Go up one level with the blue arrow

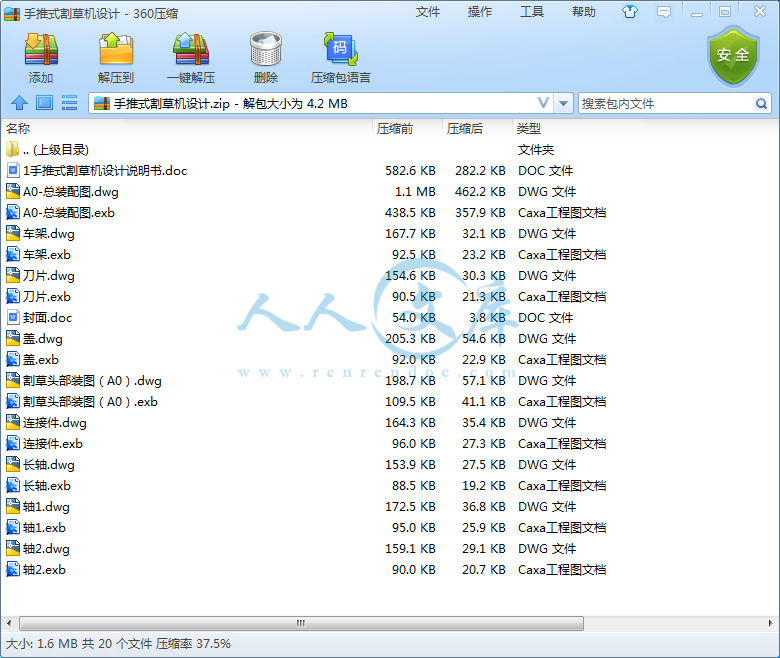click(19, 103)
